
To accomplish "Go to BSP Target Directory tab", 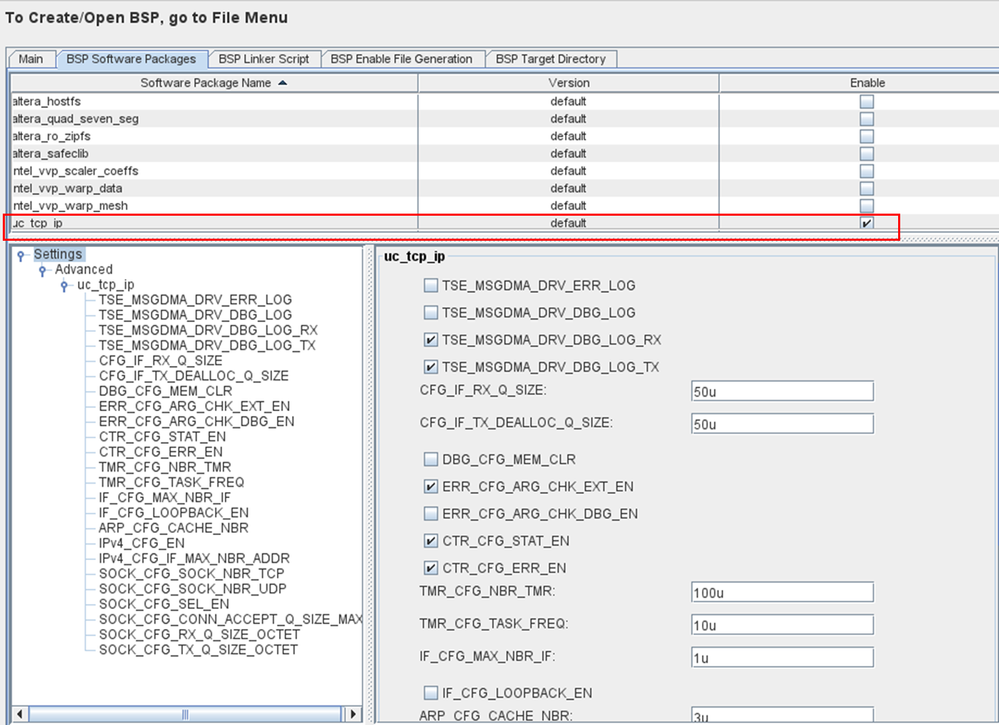I will 550,59.
